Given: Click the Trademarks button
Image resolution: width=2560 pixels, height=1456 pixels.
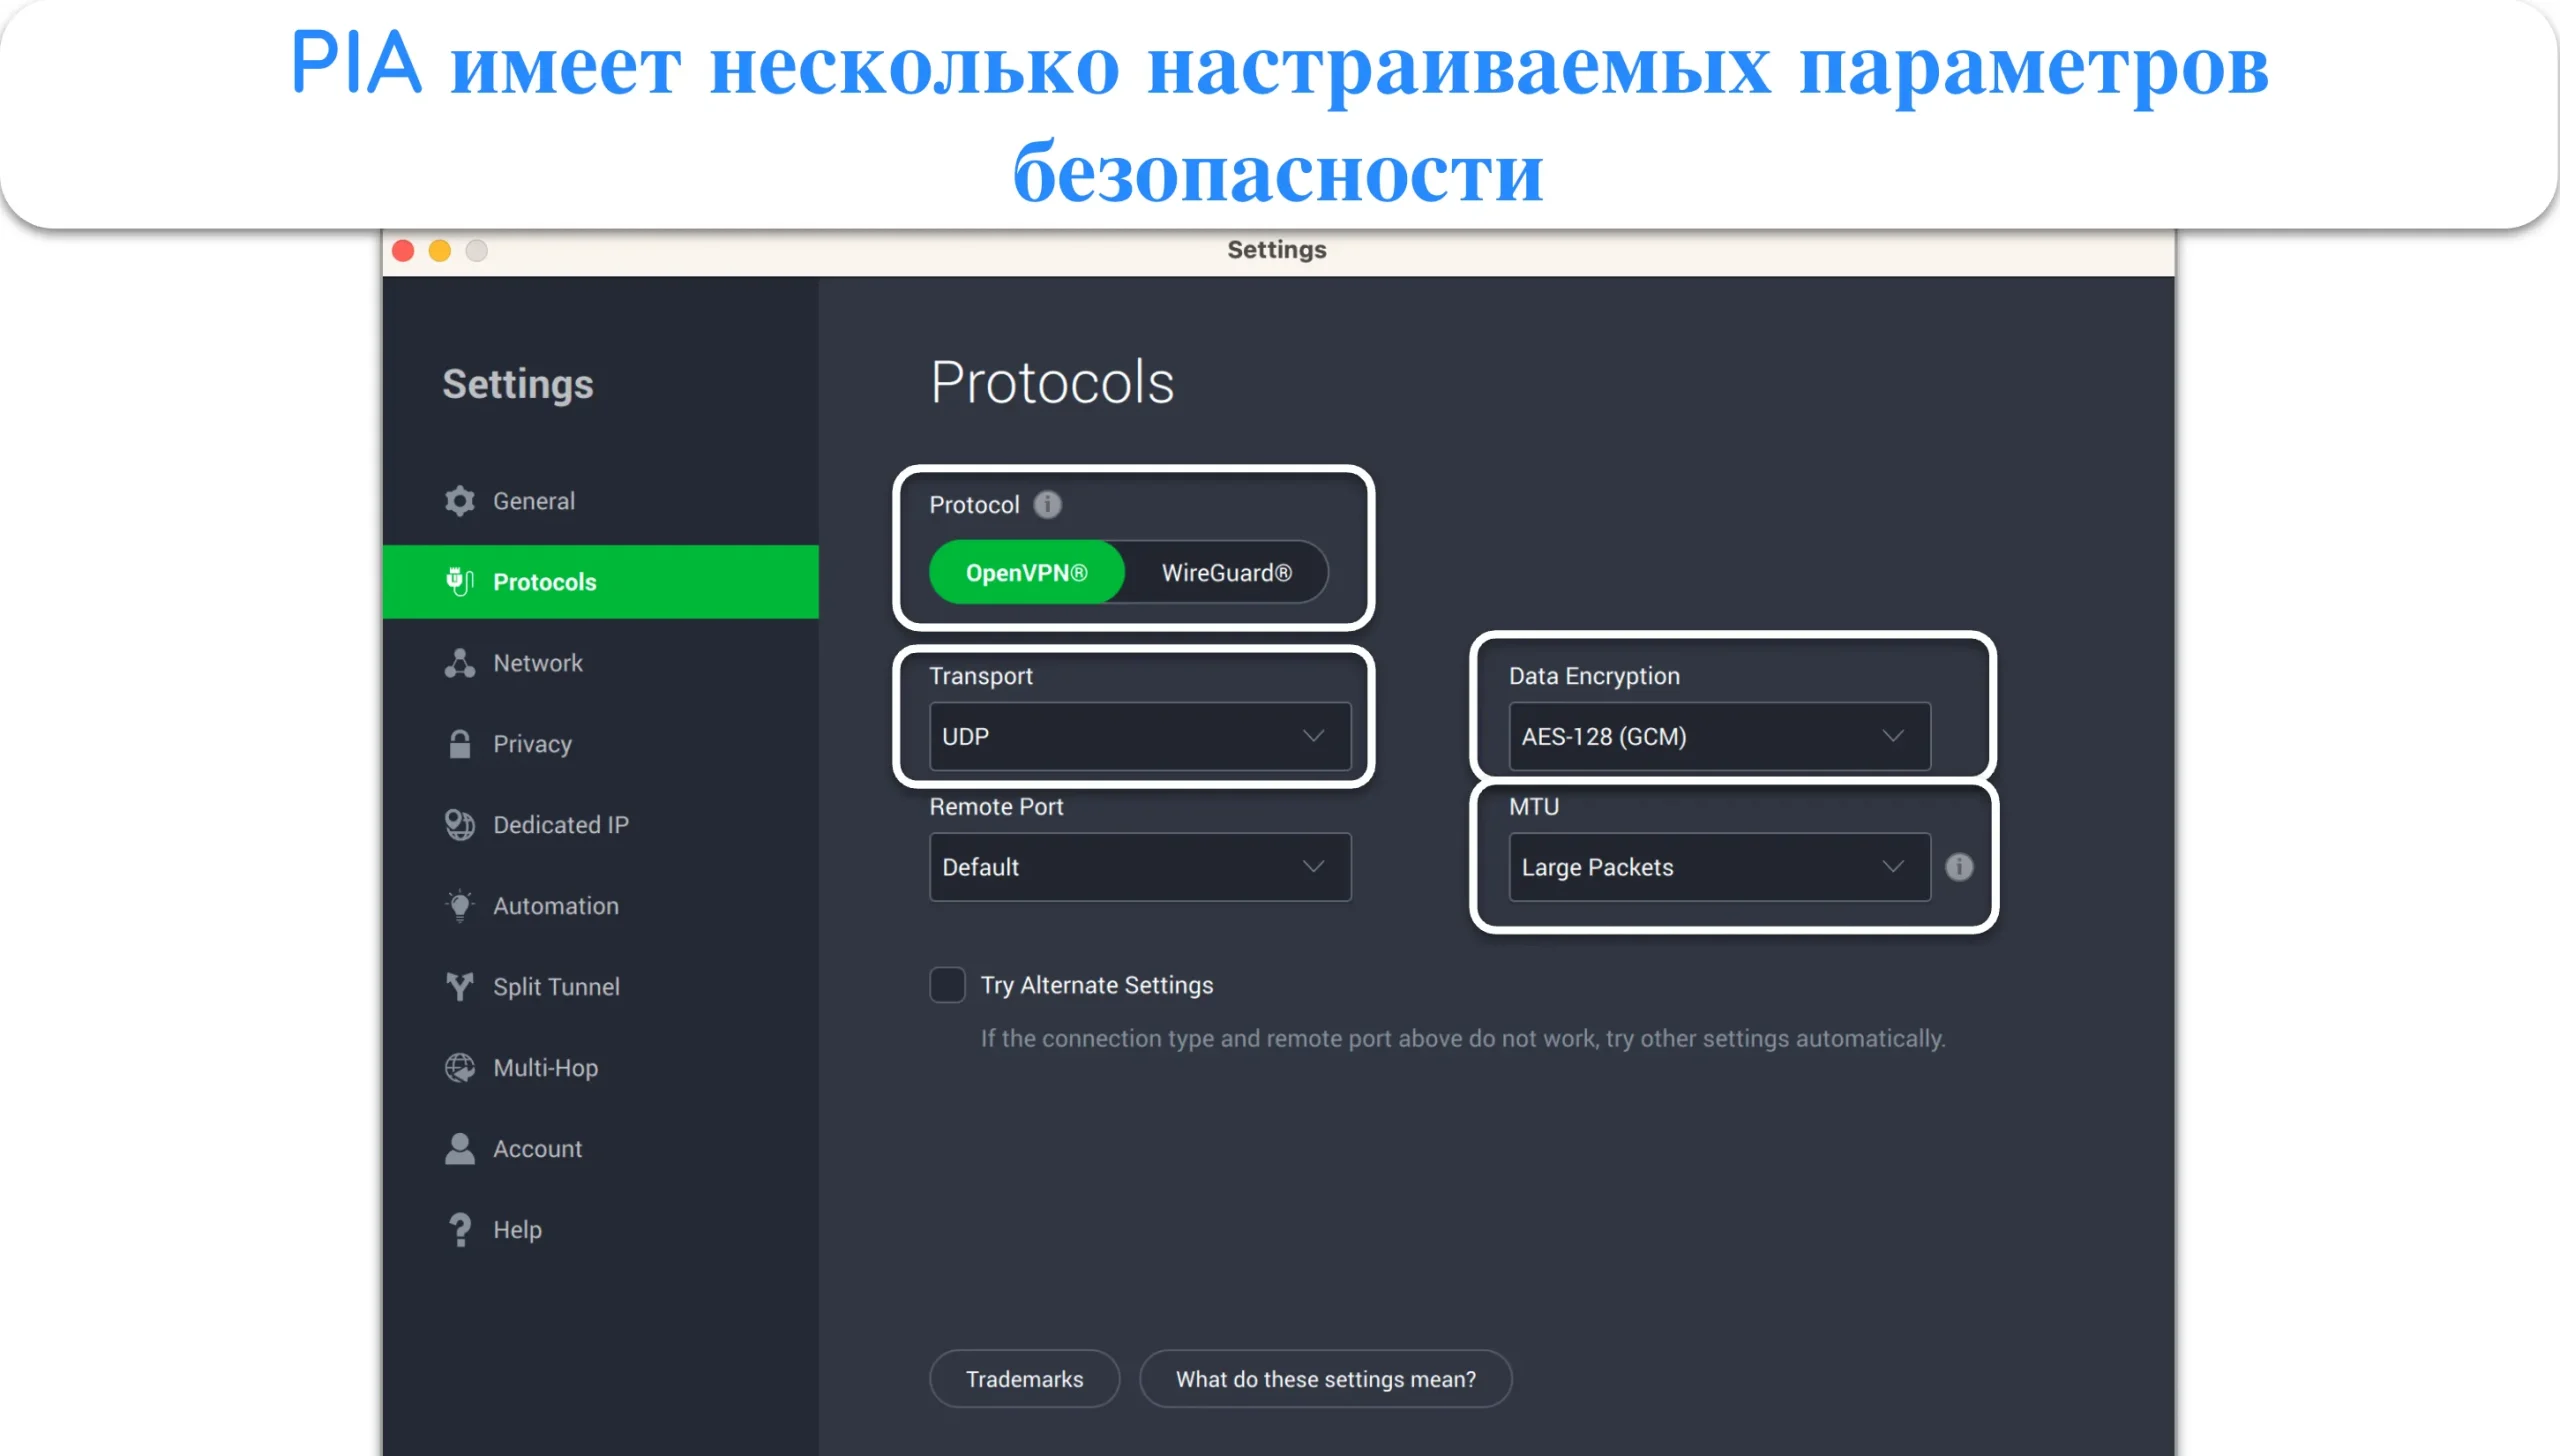Looking at the screenshot, I should coord(1024,1379).
